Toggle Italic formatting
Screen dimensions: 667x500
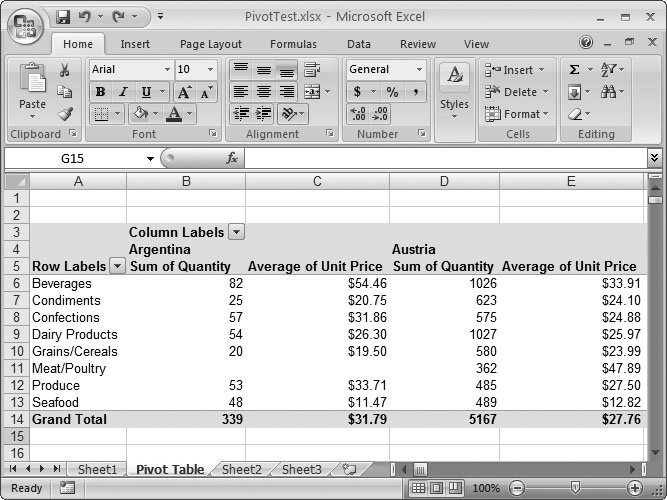[x=122, y=92]
